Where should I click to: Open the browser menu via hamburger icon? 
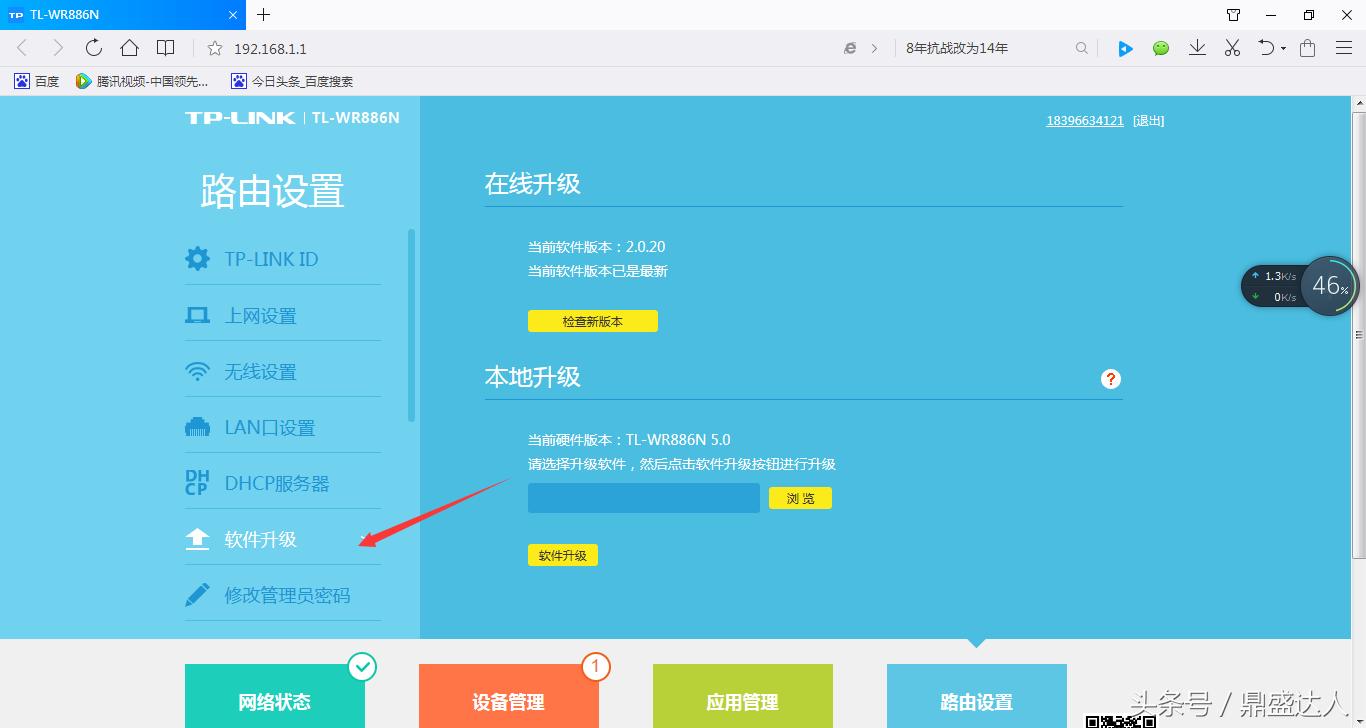pyautogui.click(x=1343, y=47)
